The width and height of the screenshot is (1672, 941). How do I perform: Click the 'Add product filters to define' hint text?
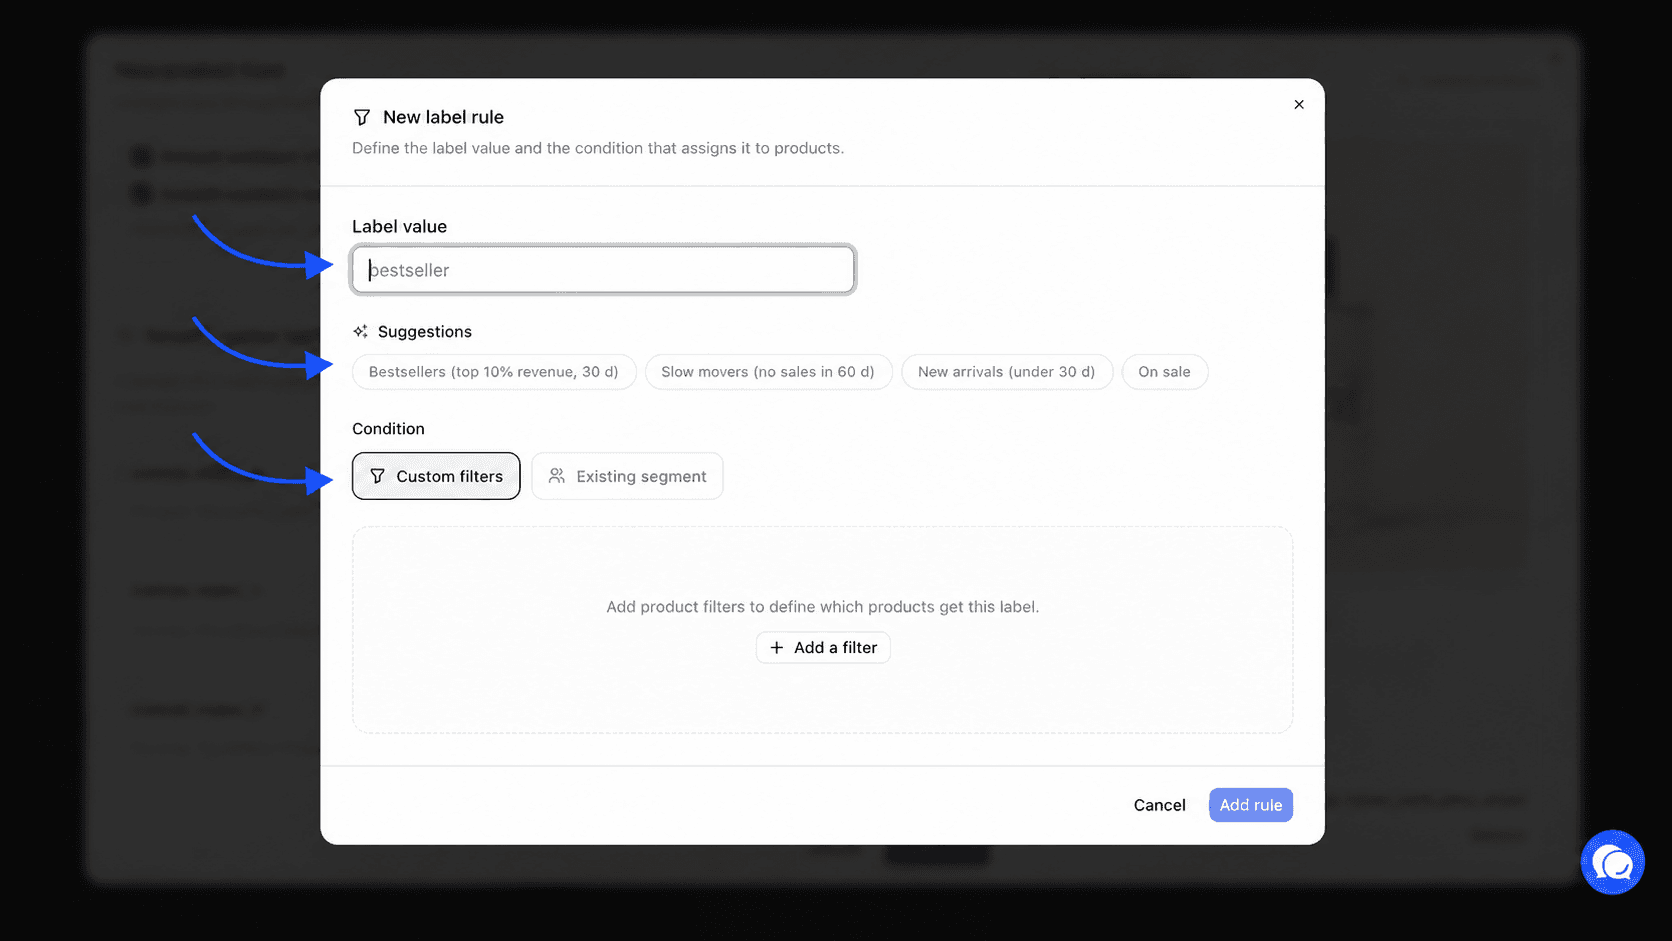pyautogui.click(x=823, y=607)
